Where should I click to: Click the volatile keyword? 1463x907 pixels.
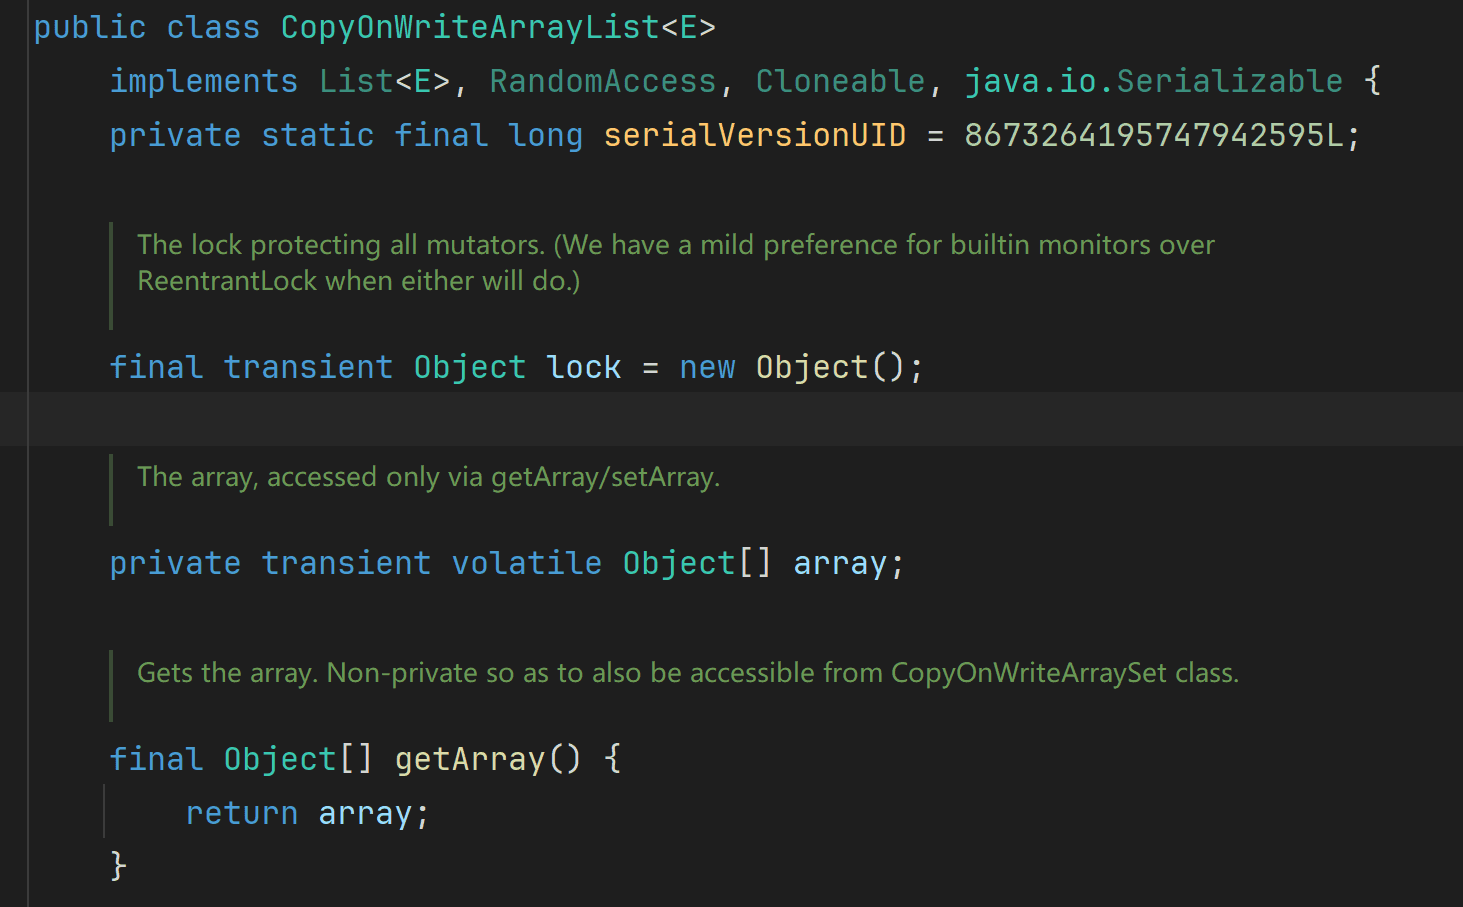tap(526, 563)
